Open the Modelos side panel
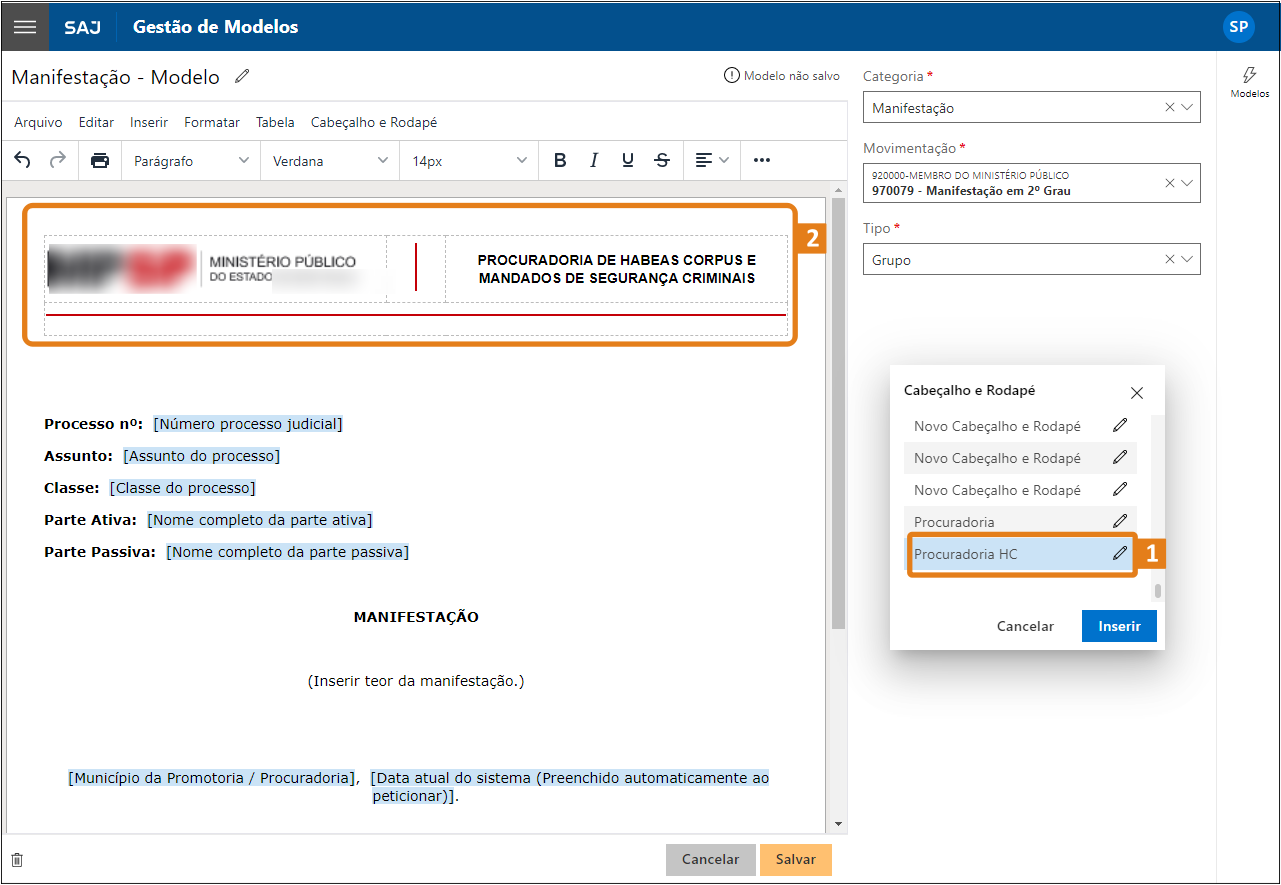The height and width of the screenshot is (885, 1281). click(1249, 81)
